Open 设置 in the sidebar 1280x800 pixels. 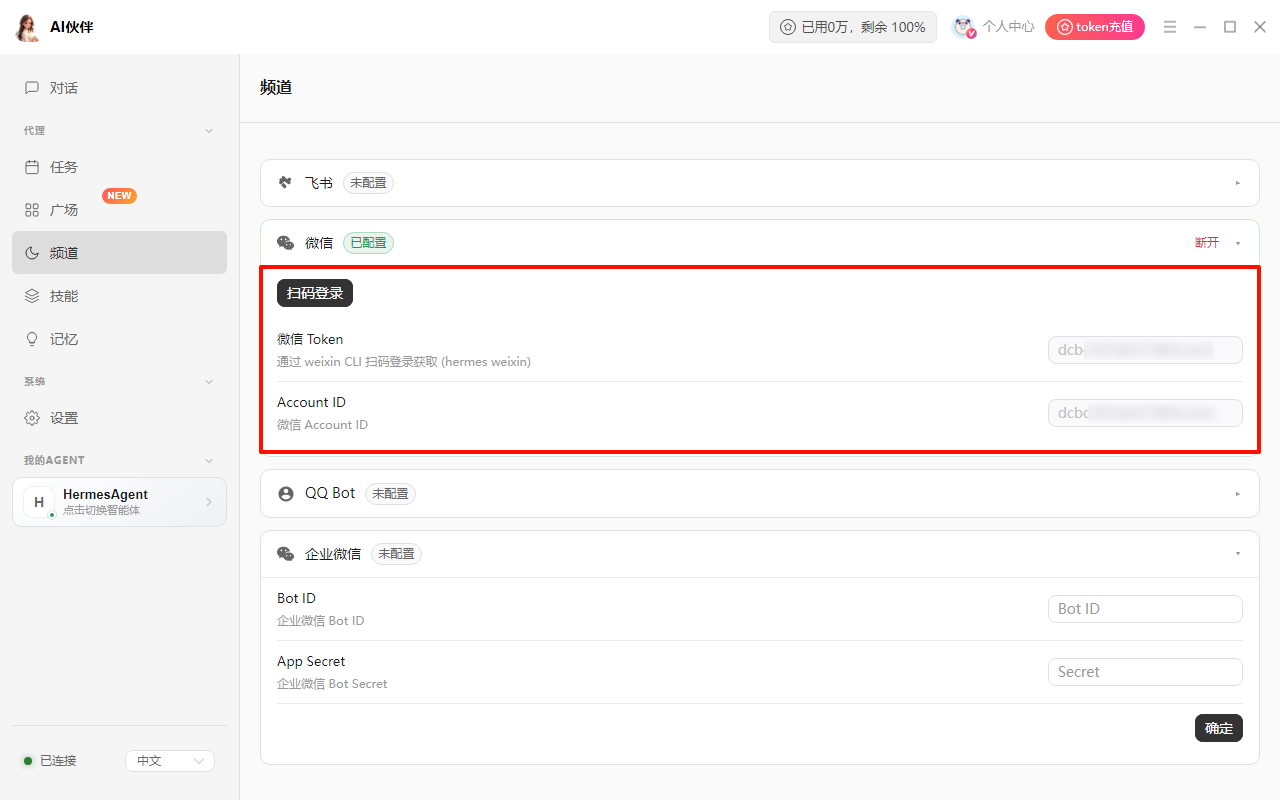coord(119,418)
